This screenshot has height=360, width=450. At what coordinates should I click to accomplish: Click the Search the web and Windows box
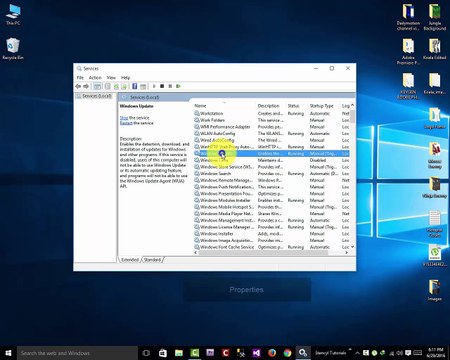click(x=77, y=353)
